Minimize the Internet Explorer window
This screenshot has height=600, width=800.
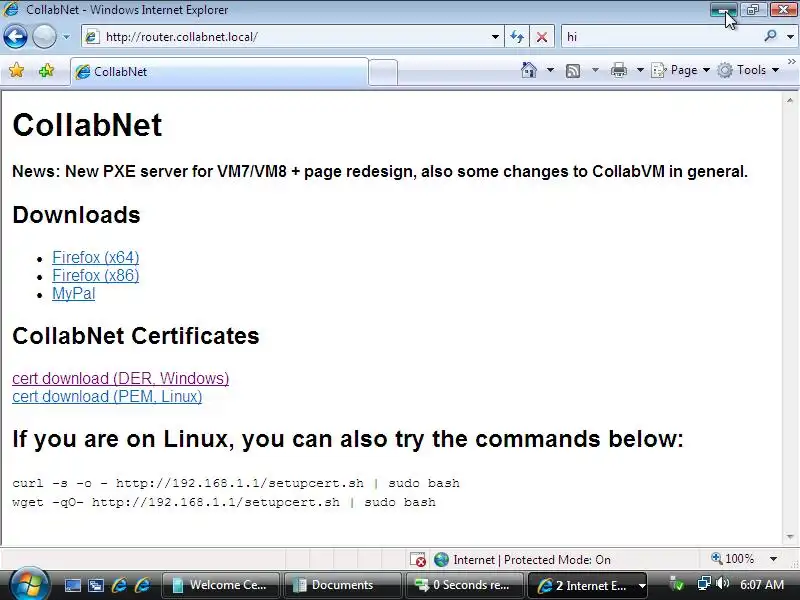[723, 10]
